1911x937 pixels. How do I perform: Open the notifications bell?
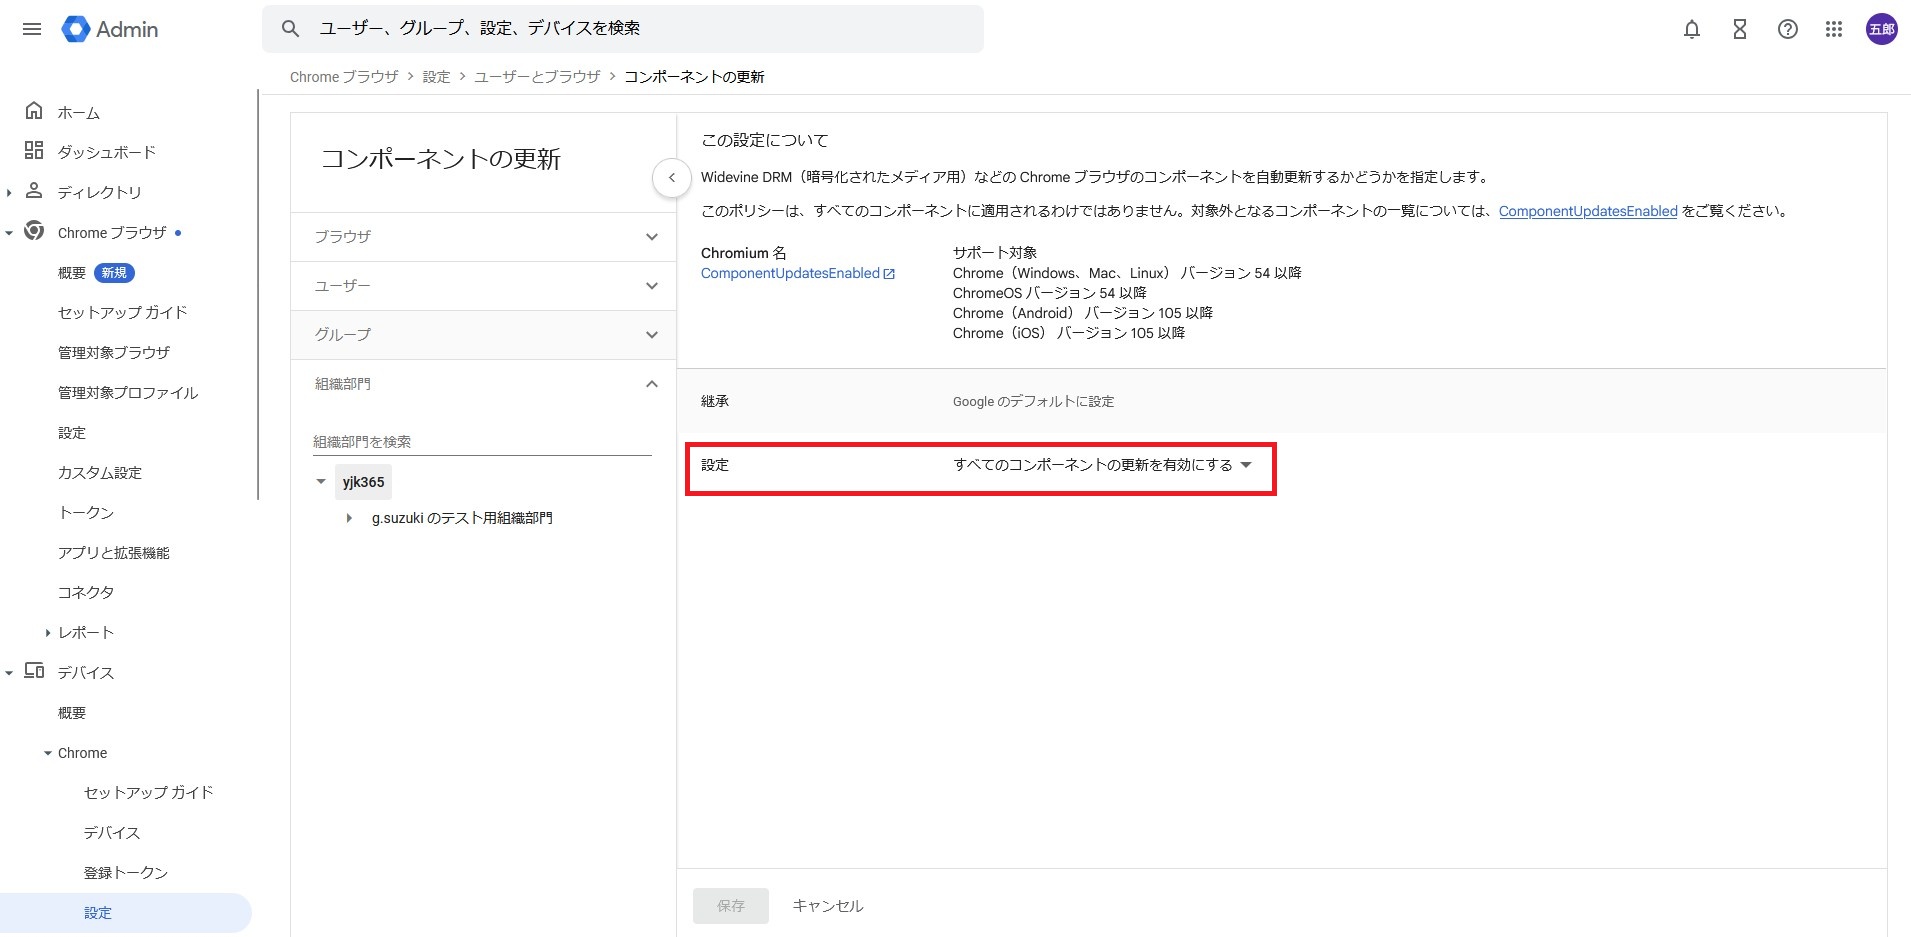[x=1691, y=29]
